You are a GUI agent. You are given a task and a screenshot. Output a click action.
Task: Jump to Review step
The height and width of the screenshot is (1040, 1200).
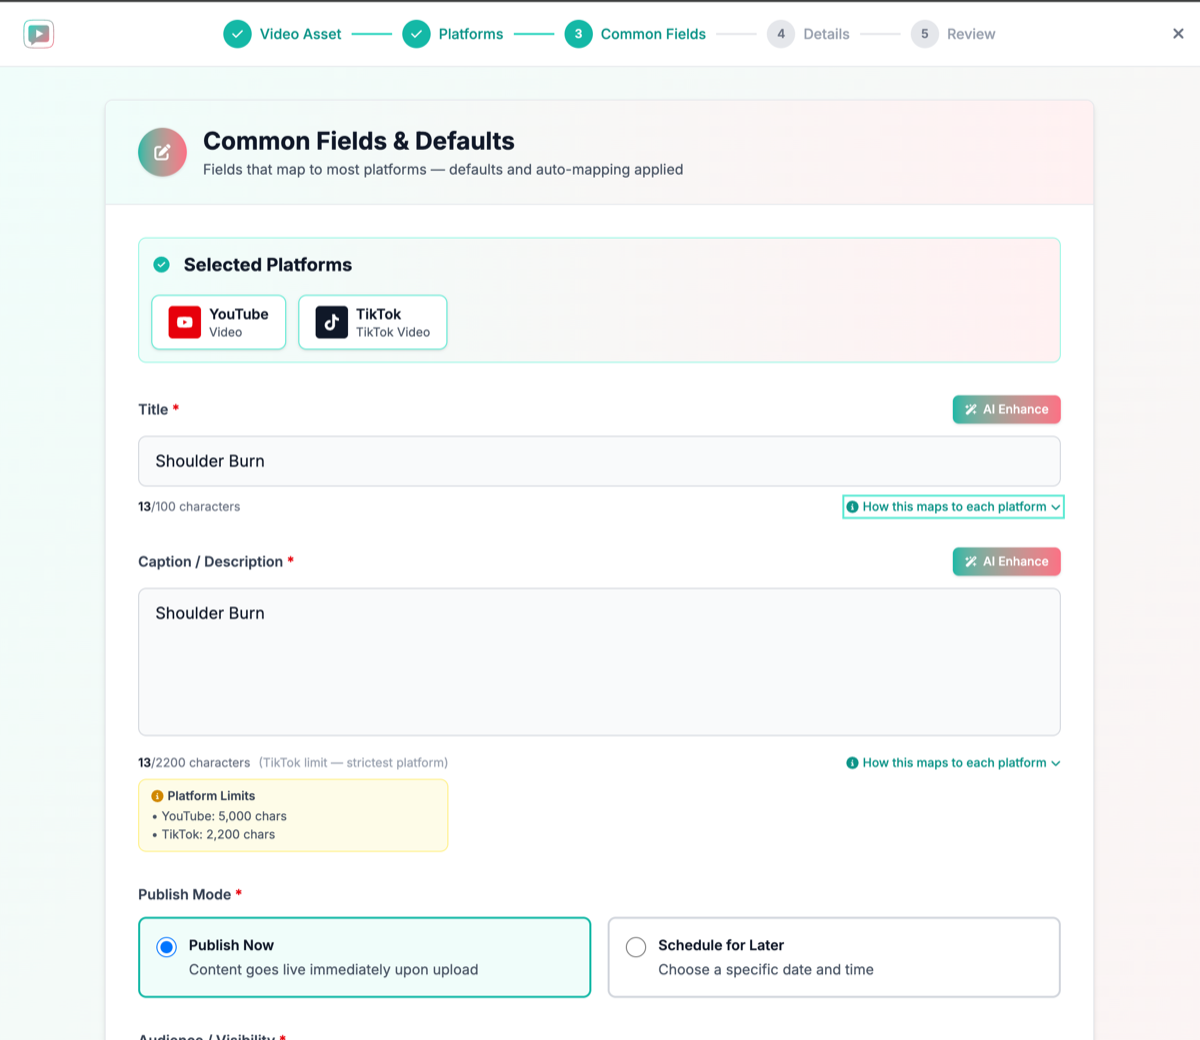point(971,34)
